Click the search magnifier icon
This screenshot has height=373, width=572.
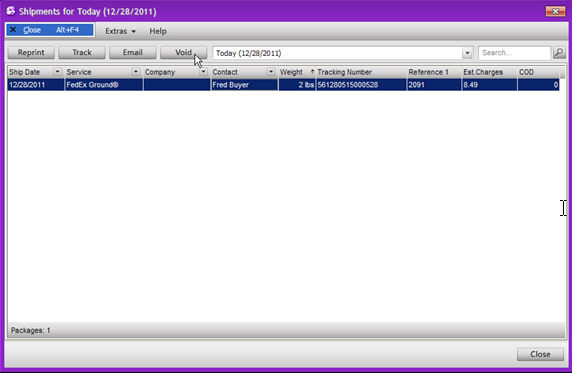point(559,53)
